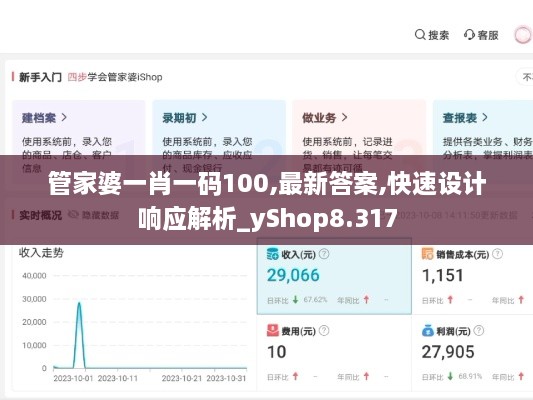Open help icon beside 收入(元)
This screenshot has height=400, width=533.
pos(324,254)
